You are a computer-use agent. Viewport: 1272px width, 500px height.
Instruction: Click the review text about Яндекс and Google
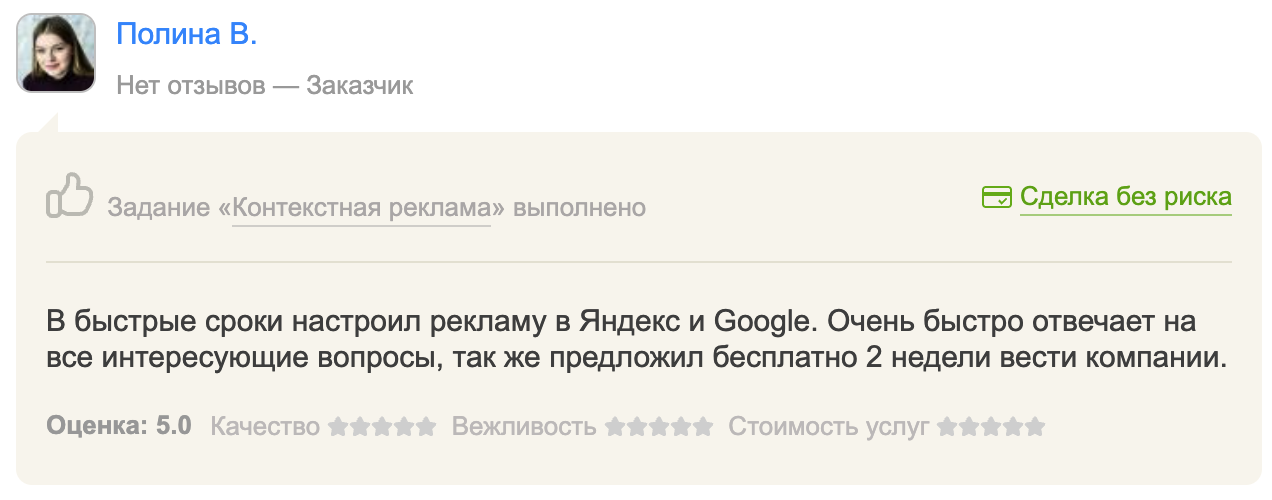pos(636,339)
